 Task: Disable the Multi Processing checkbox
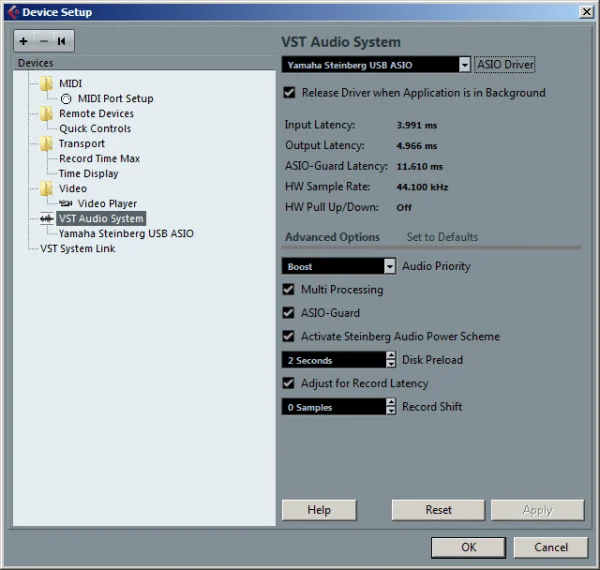(x=289, y=290)
